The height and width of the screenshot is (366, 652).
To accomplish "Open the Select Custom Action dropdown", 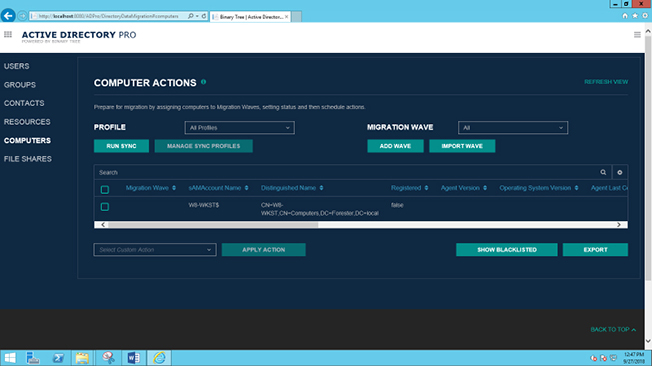I will click(155, 250).
